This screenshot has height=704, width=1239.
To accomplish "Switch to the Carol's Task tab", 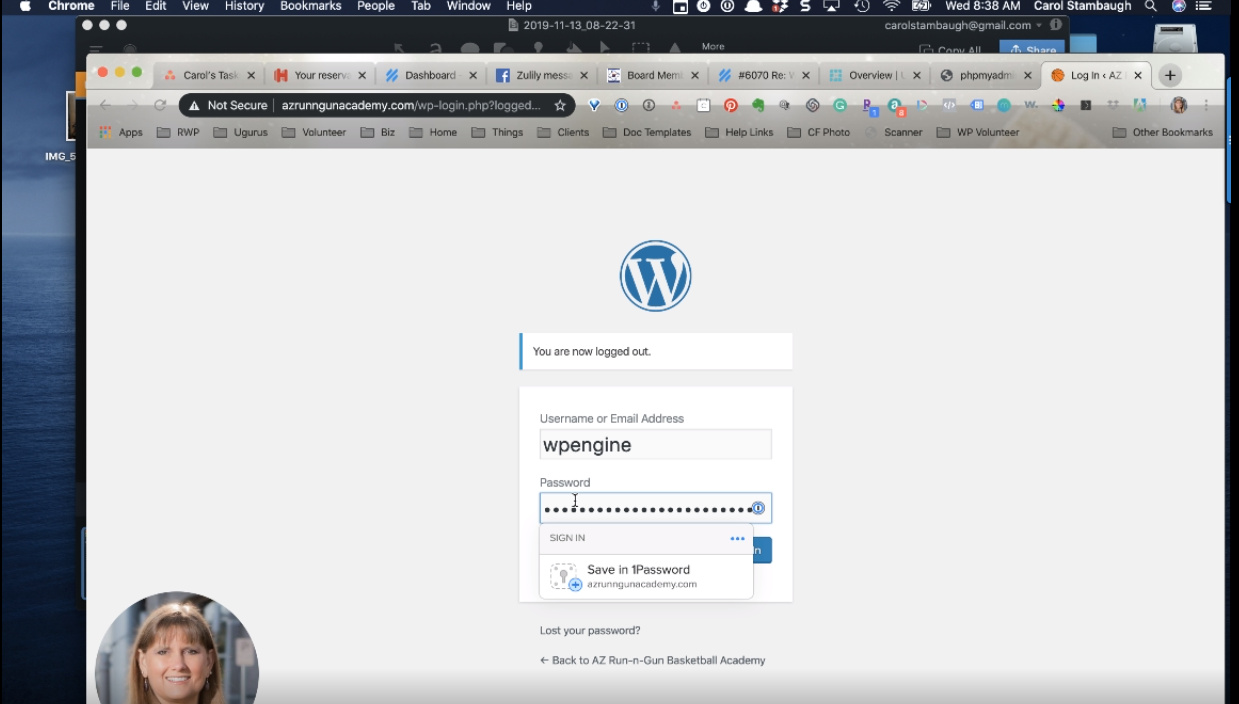I will pos(210,75).
